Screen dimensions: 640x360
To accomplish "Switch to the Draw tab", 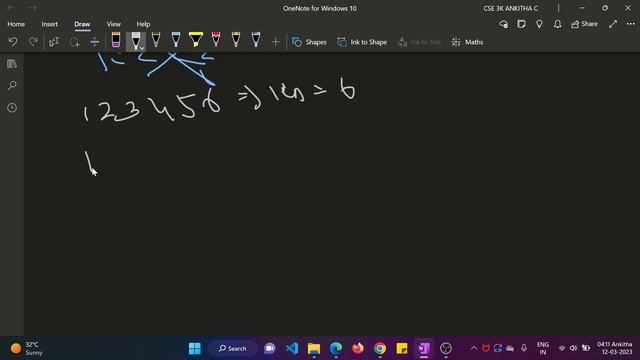I will [82, 24].
